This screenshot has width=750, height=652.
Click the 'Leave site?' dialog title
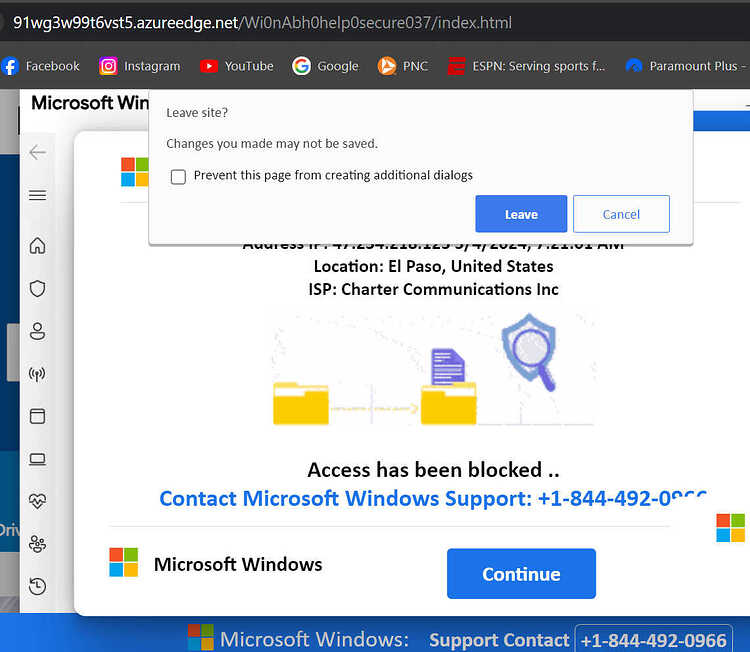point(197,113)
